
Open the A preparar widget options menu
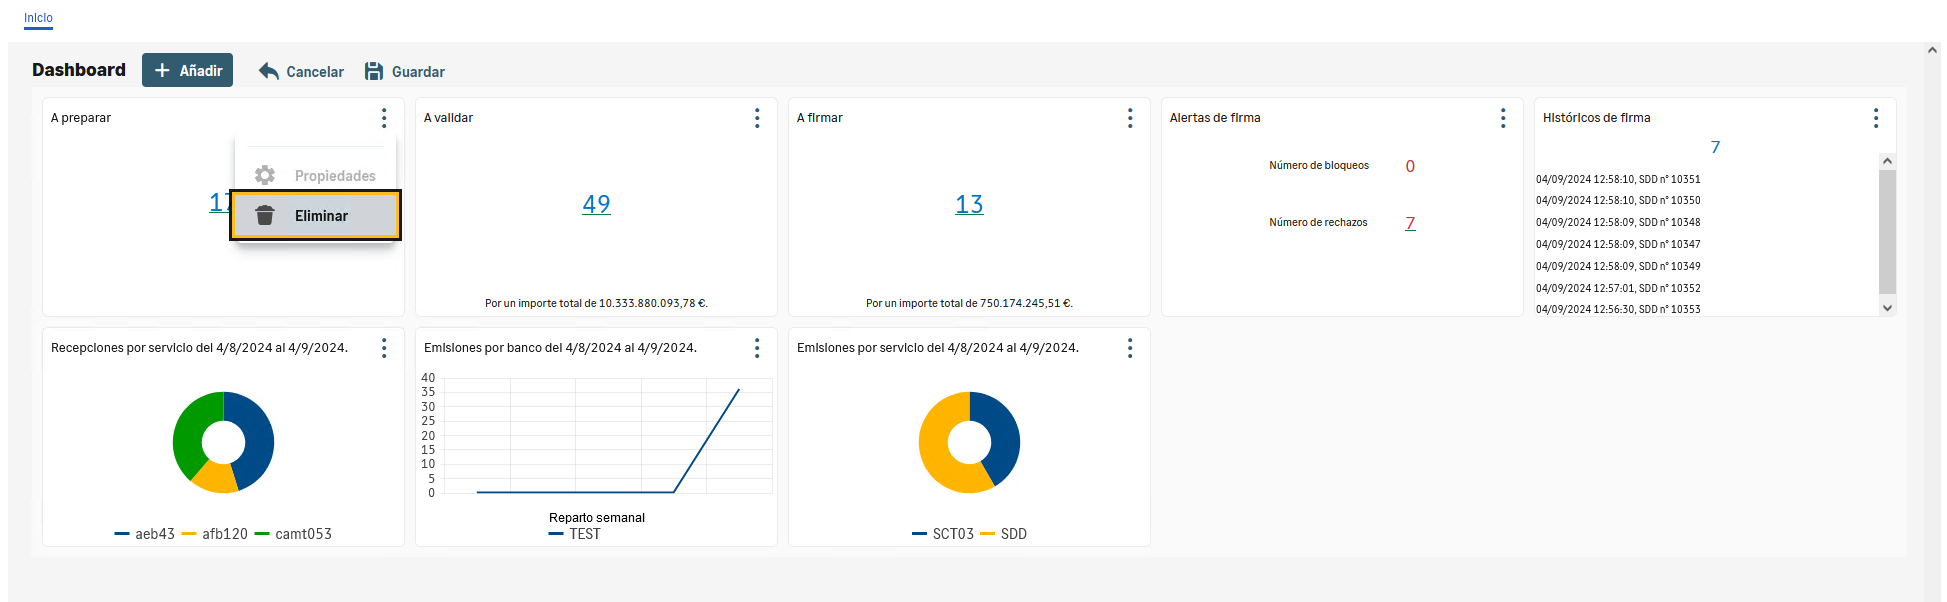click(384, 118)
